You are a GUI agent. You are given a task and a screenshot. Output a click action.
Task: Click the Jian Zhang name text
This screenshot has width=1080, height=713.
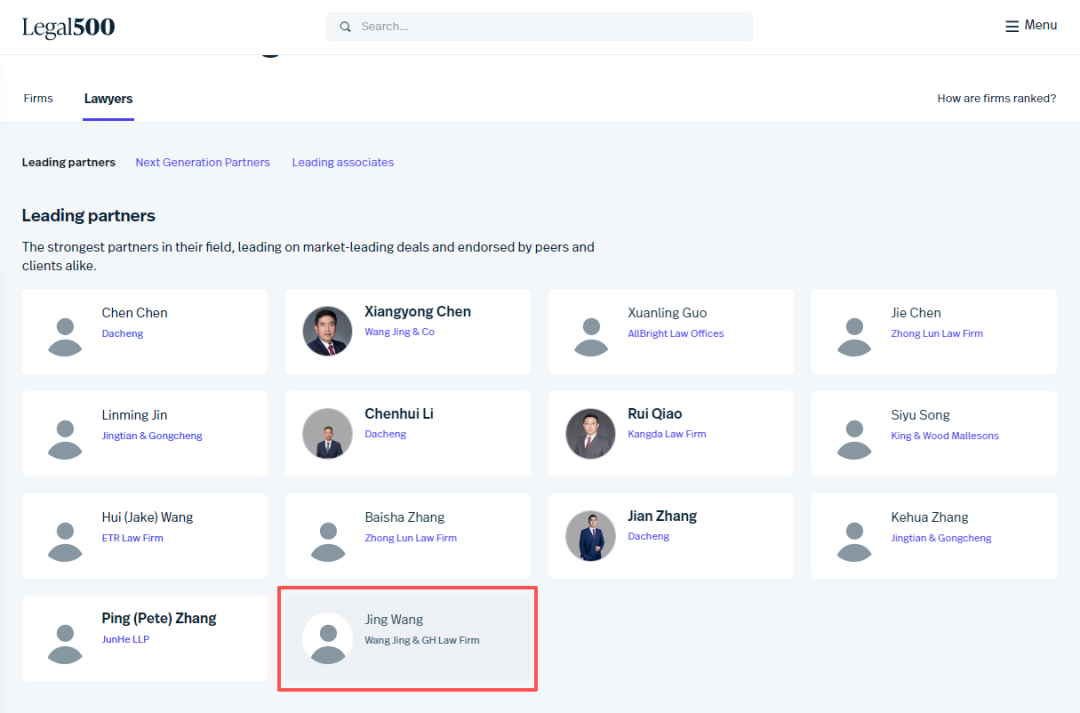click(x=662, y=516)
